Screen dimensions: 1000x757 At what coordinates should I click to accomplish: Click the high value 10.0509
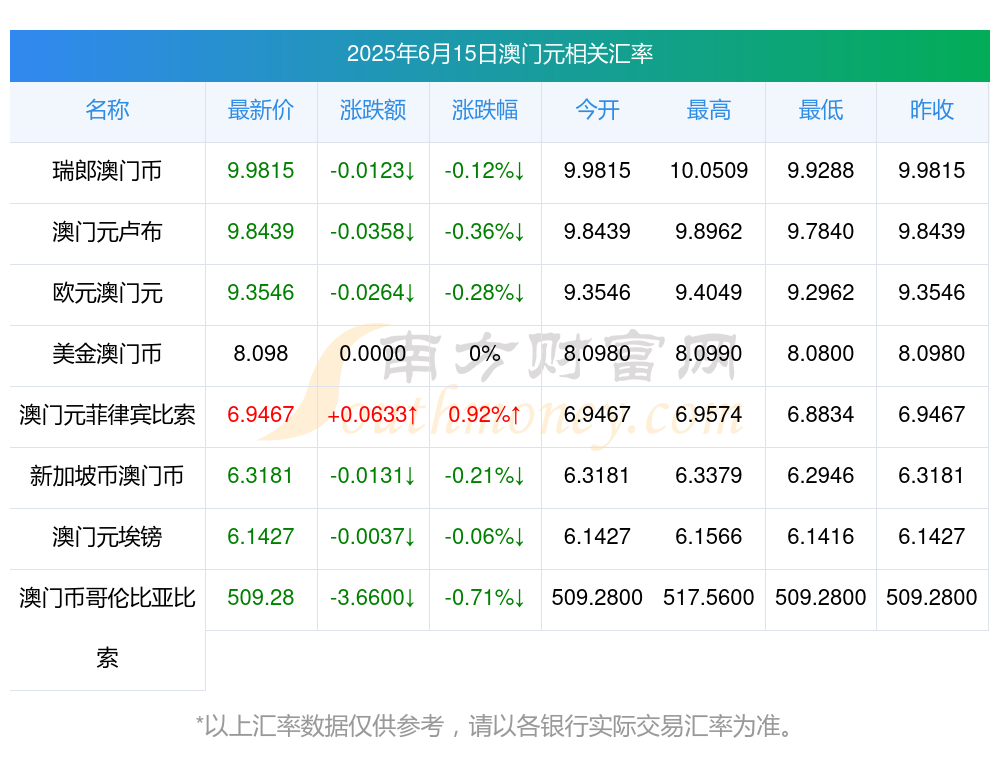click(x=709, y=170)
